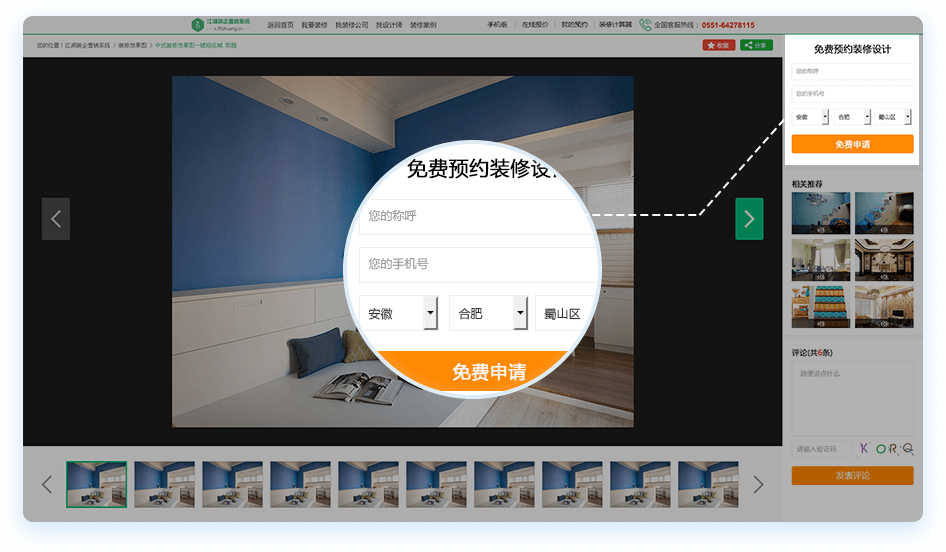Open 装修案例 in top menu

pyautogui.click(x=423, y=25)
